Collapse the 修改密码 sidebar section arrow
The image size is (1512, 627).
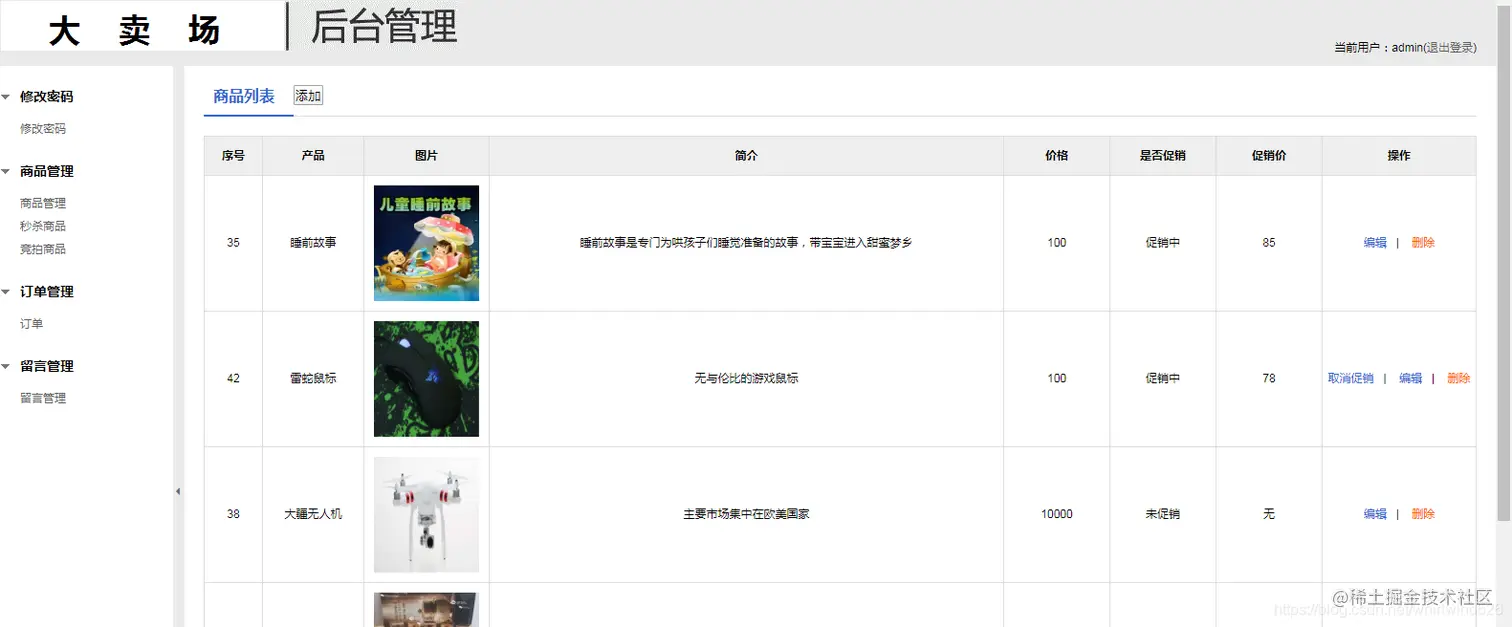(x=6, y=97)
